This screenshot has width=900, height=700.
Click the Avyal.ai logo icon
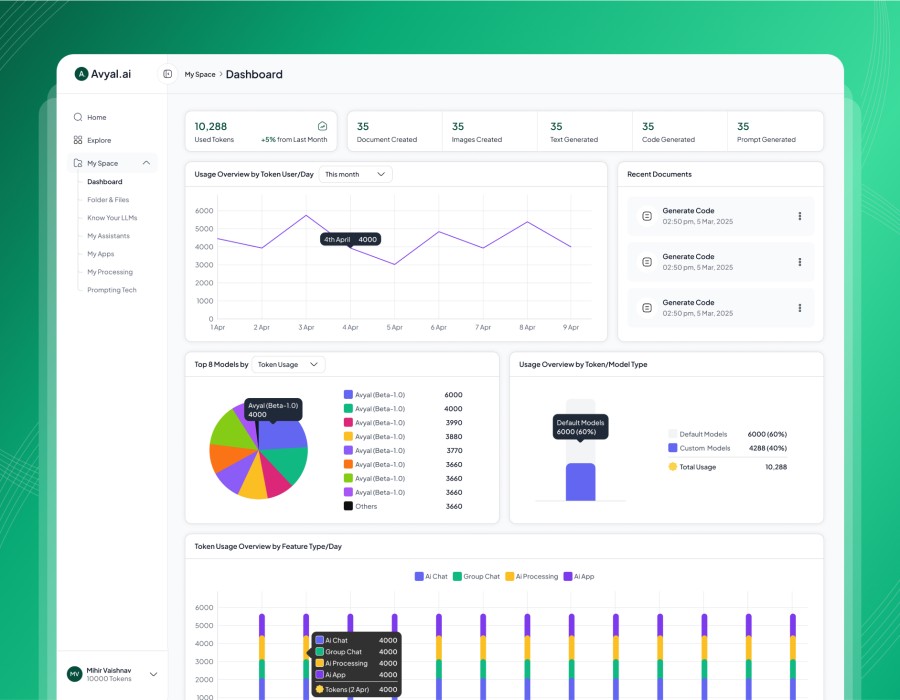tap(81, 74)
